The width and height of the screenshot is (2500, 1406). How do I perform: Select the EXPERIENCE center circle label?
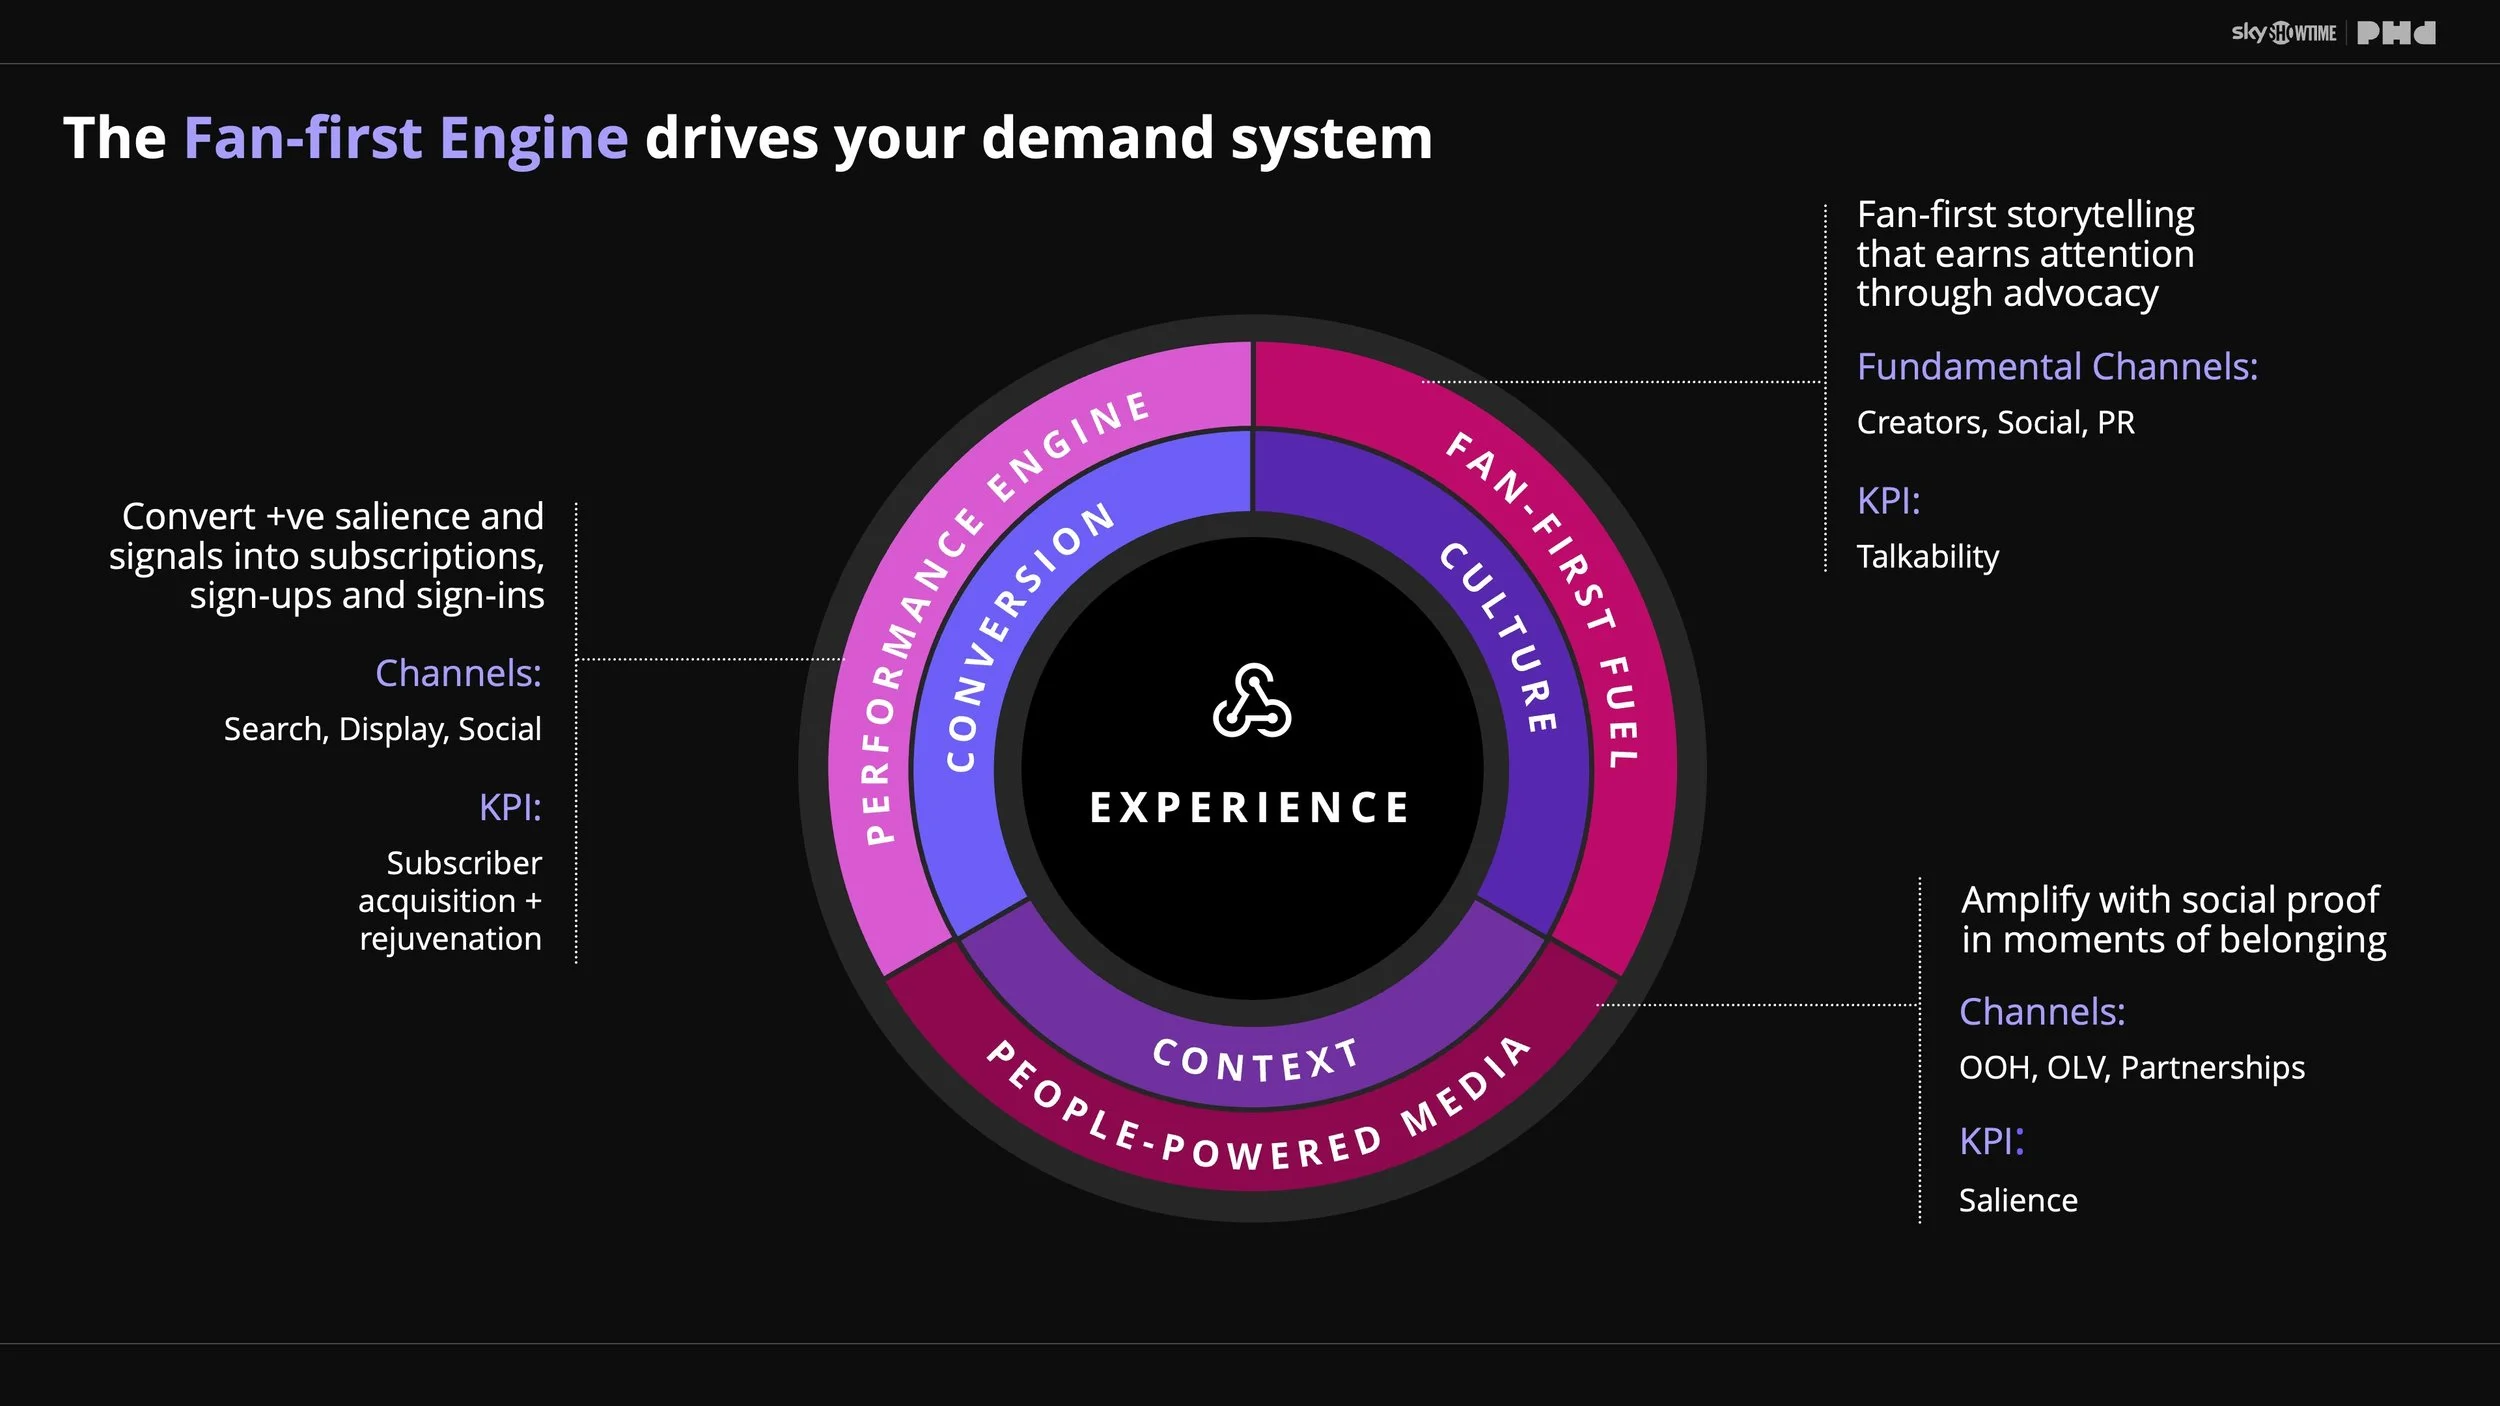(1250, 808)
